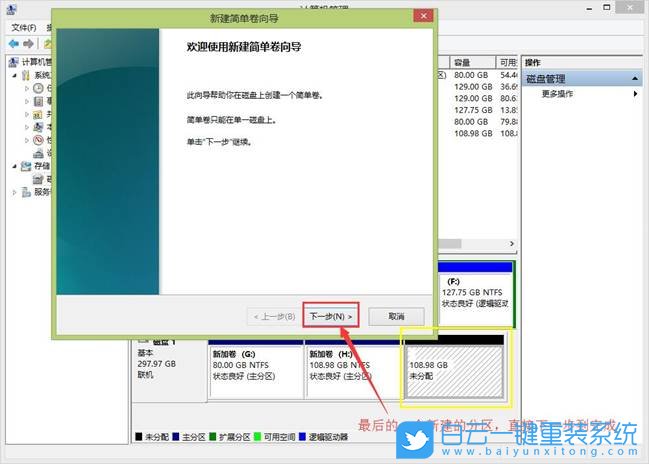Click the 54.4 free space cell in volume list
Viewport: 649px width, 464px height.
[x=509, y=75]
